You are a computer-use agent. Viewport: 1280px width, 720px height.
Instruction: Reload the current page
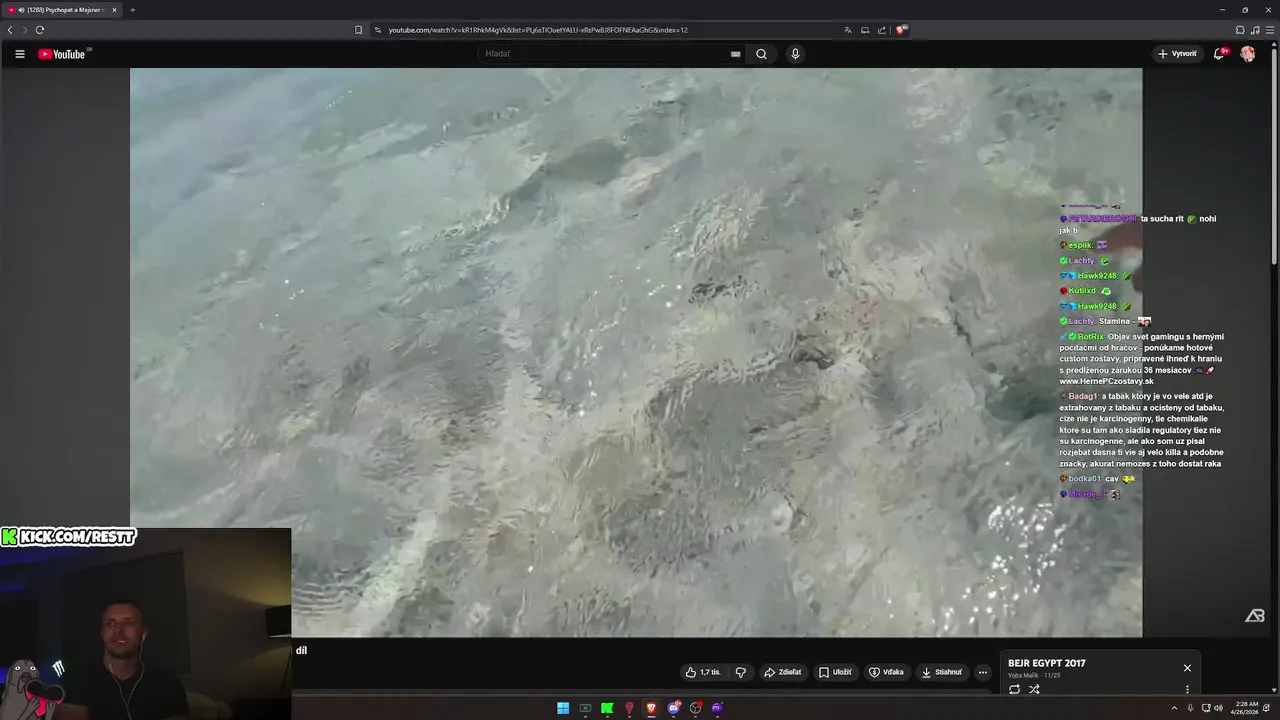pyautogui.click(x=39, y=30)
